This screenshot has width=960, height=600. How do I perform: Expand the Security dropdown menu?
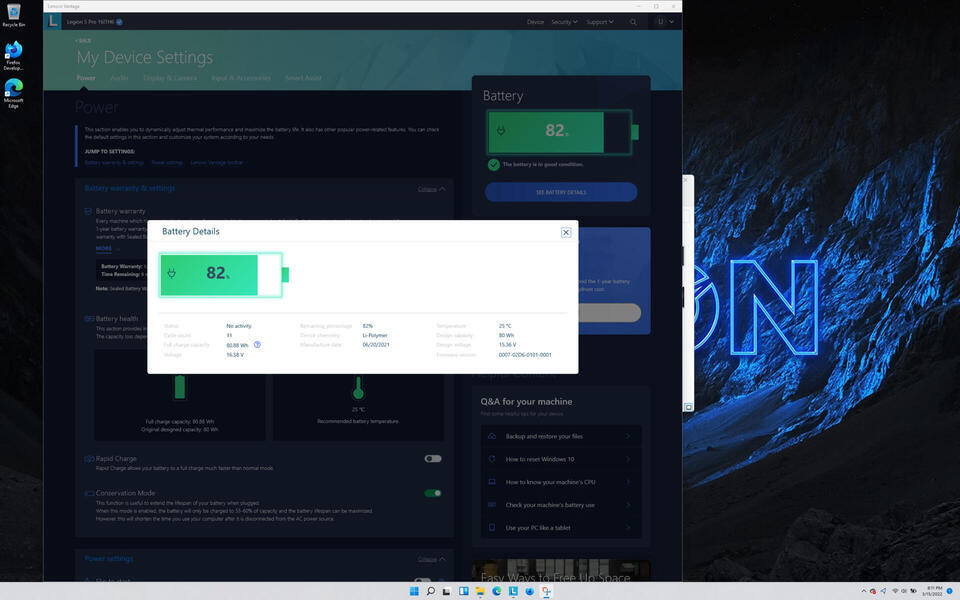coord(564,22)
